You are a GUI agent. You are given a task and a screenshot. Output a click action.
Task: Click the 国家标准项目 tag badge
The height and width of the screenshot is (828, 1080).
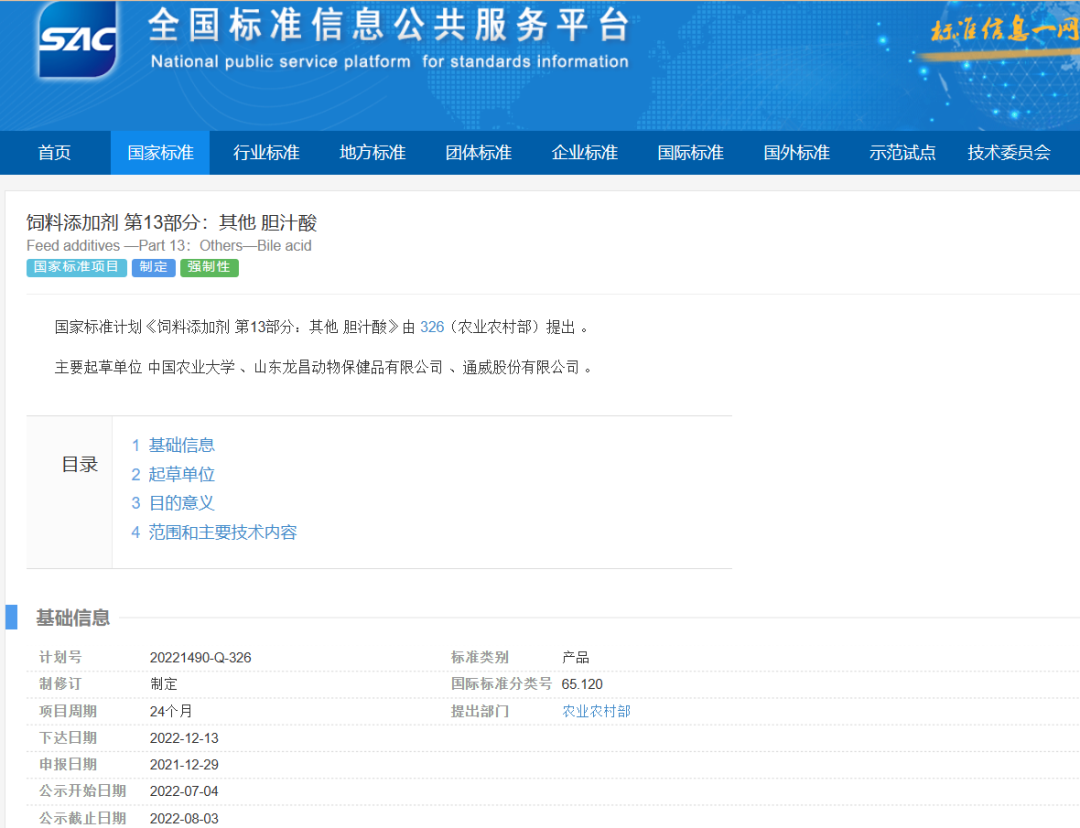pos(76,268)
